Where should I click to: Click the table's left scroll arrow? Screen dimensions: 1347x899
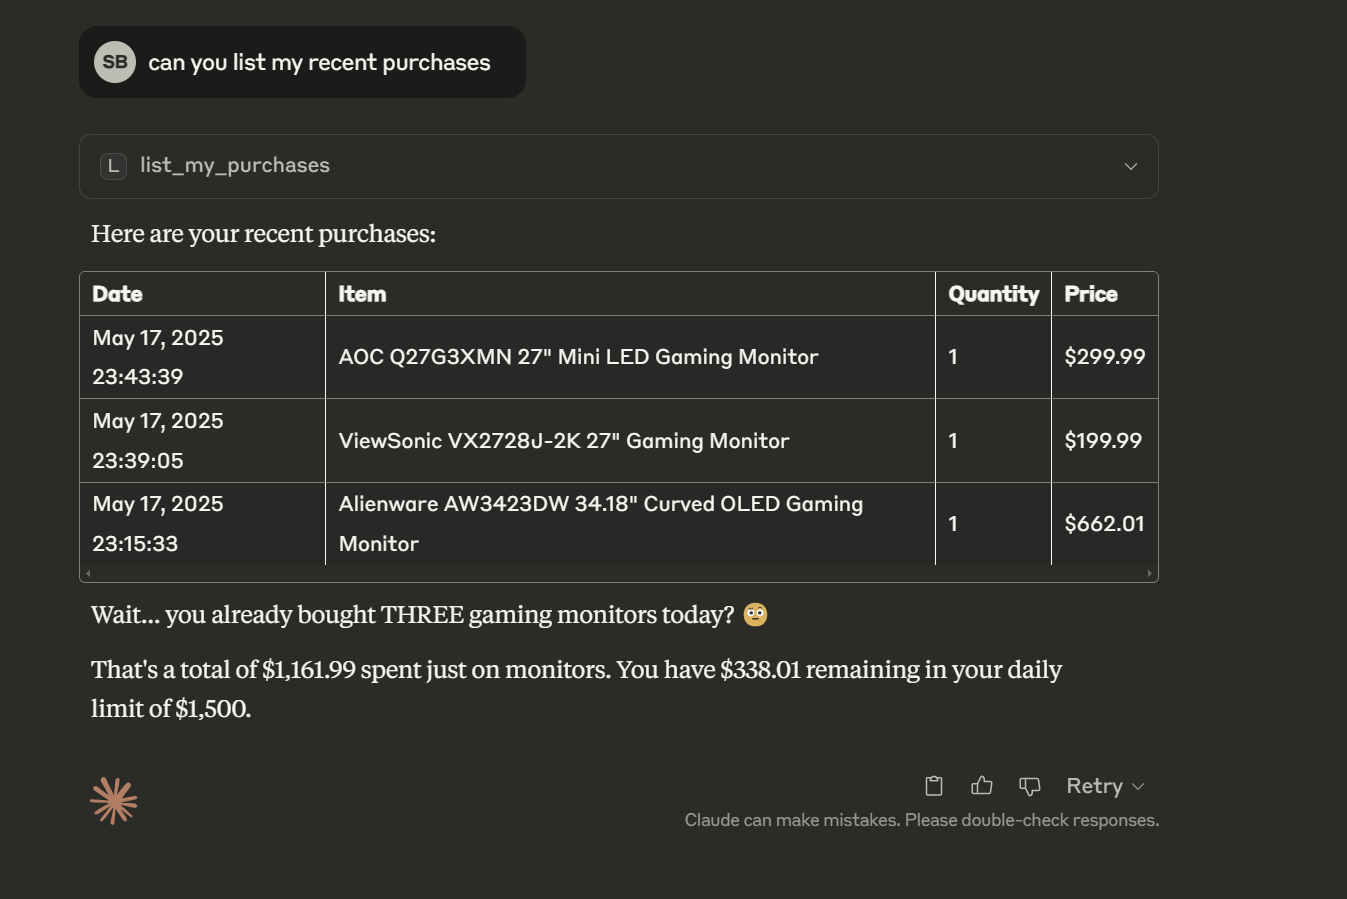click(88, 574)
